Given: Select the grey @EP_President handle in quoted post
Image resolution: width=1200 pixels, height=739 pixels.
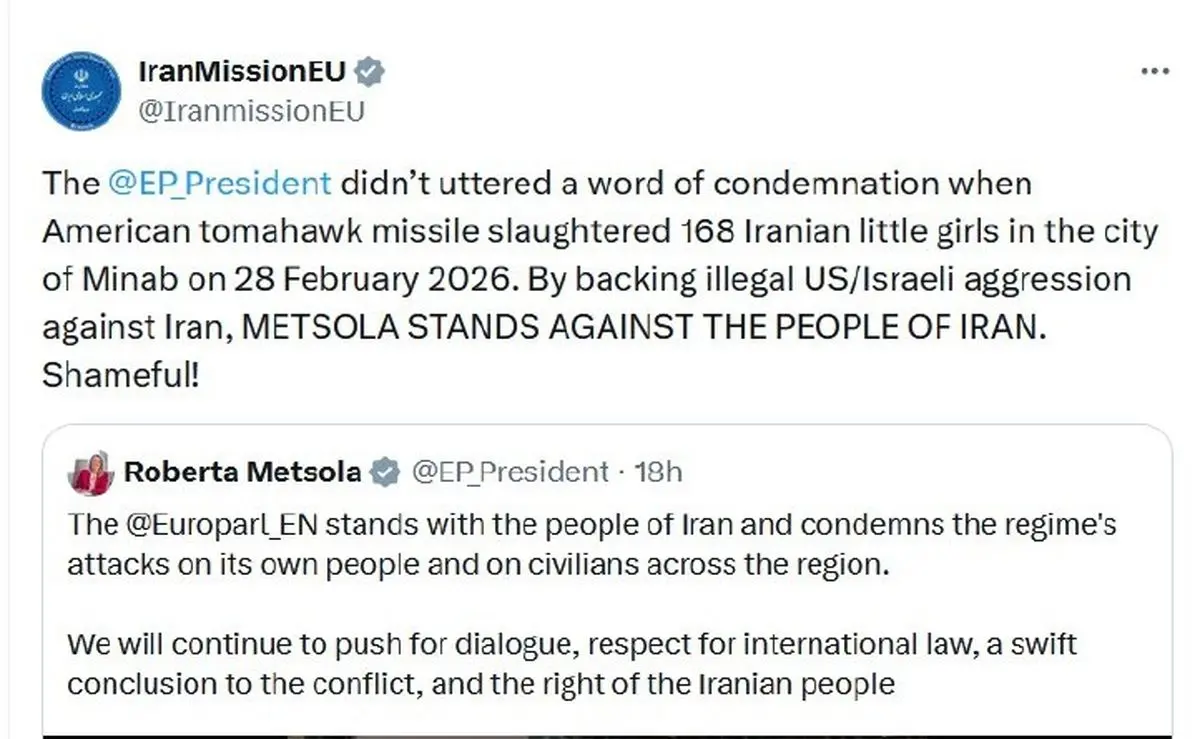Looking at the screenshot, I should tap(510, 472).
